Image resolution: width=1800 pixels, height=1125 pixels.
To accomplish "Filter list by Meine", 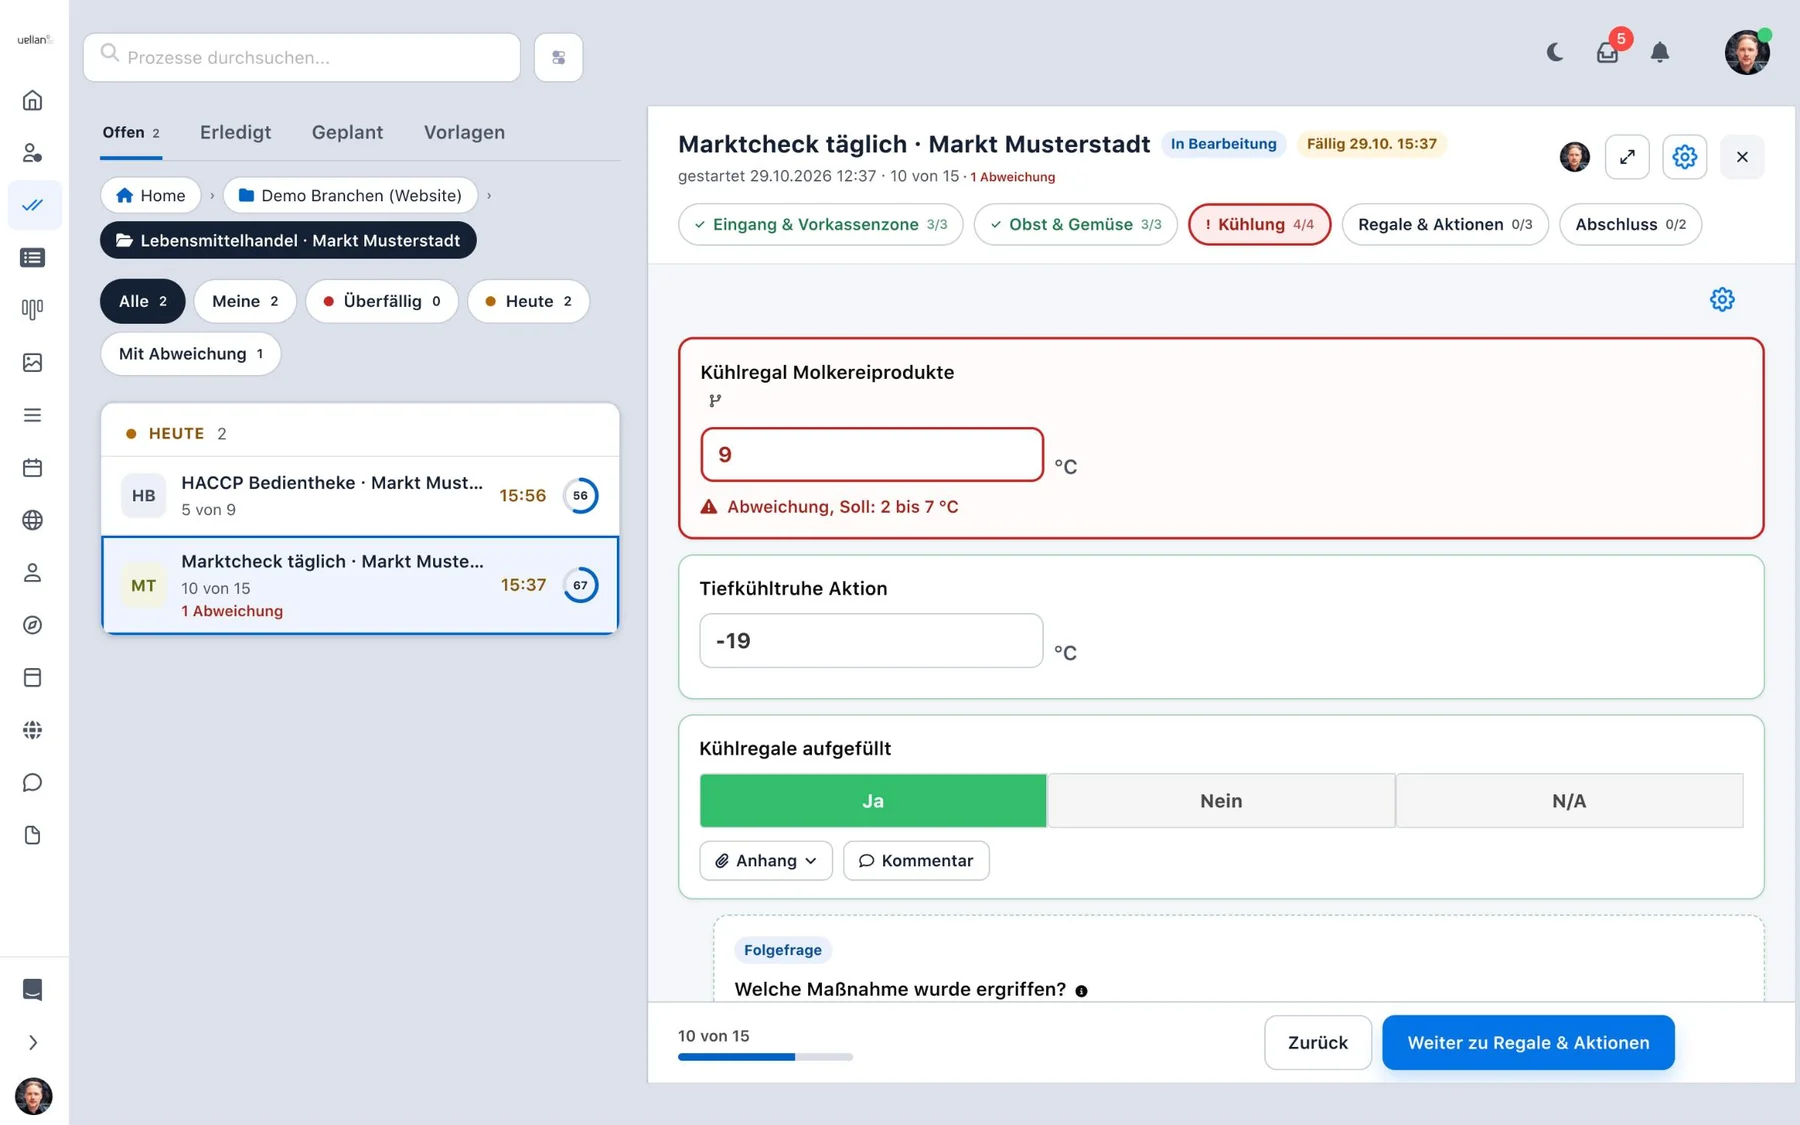I will point(245,301).
